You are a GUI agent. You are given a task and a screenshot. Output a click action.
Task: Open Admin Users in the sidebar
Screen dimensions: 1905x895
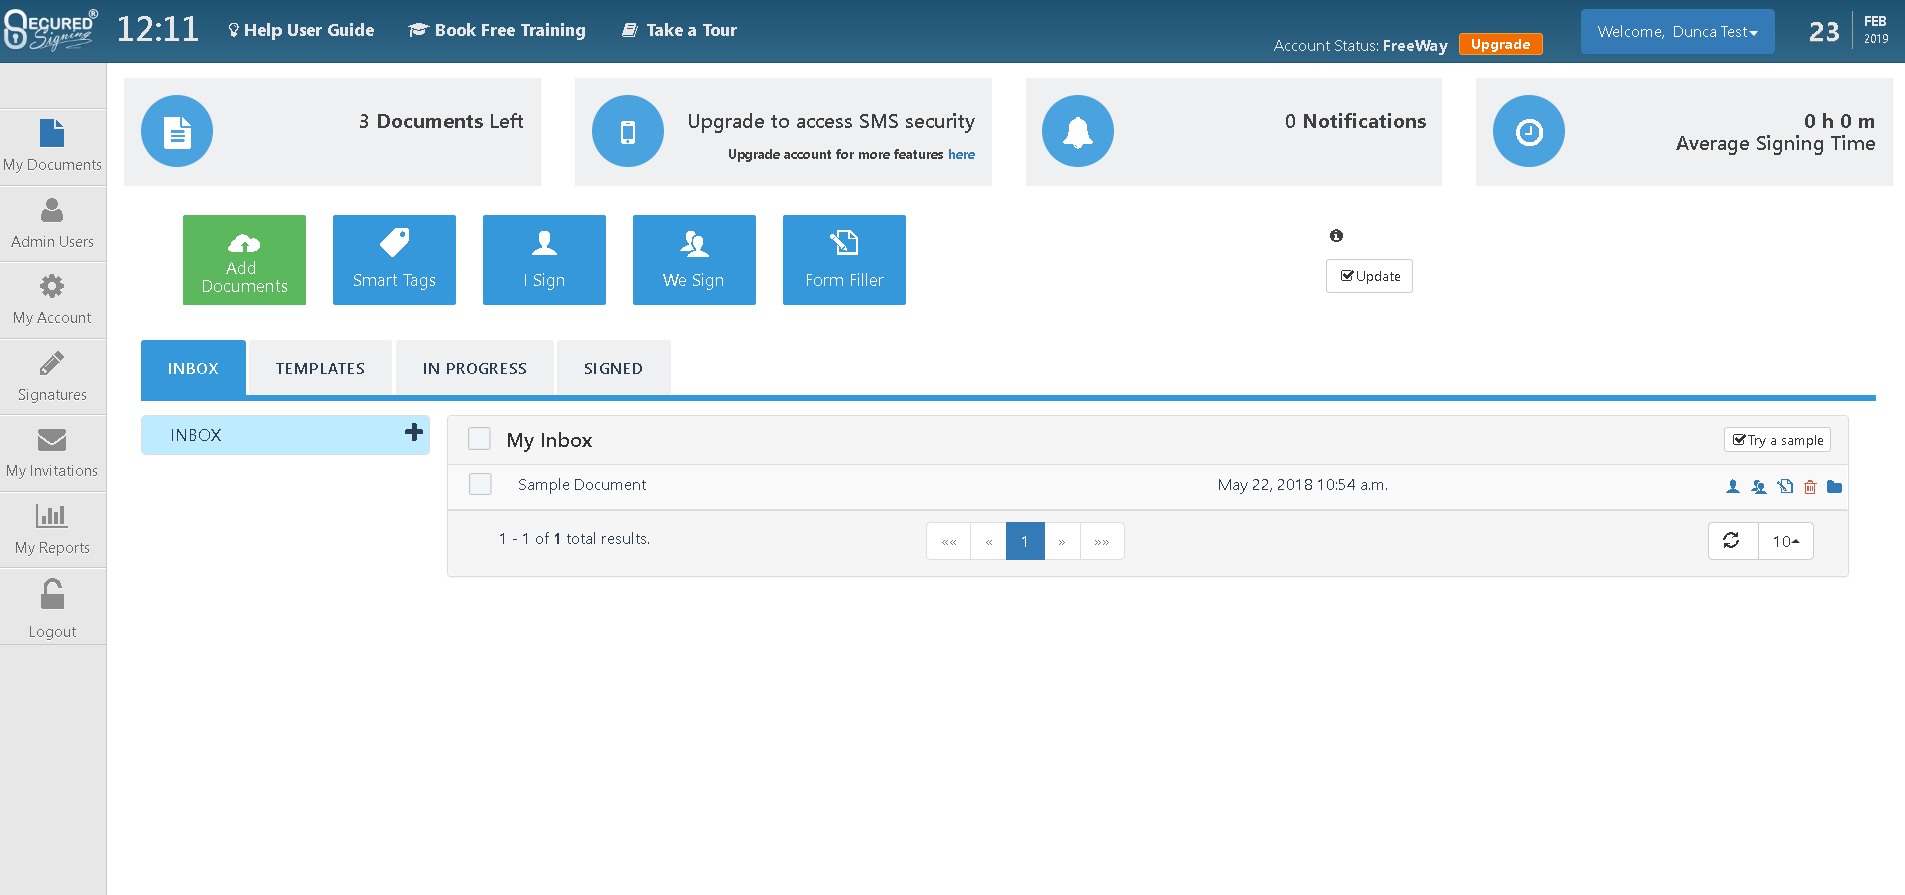(x=52, y=223)
